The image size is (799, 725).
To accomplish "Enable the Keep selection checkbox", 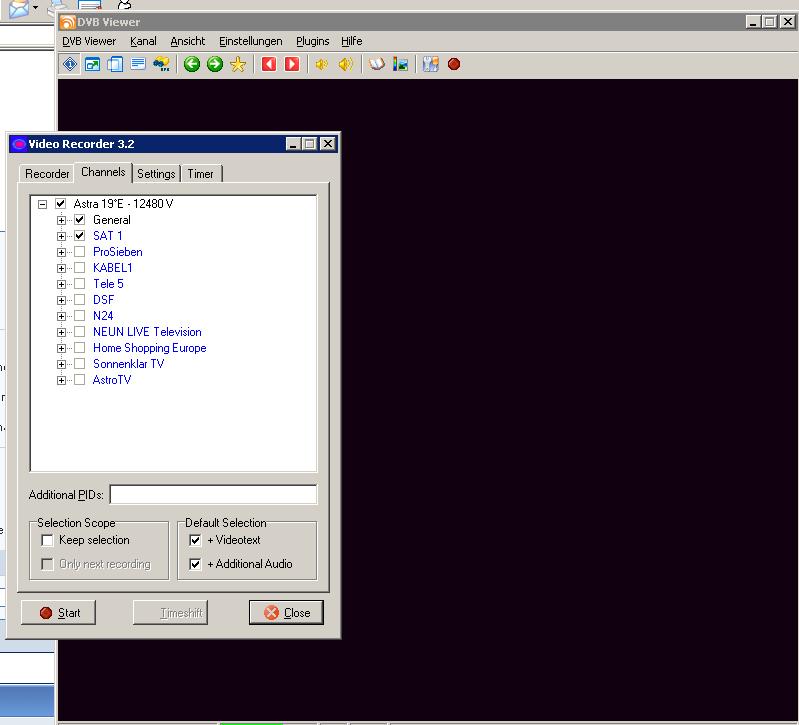I will pos(47,540).
